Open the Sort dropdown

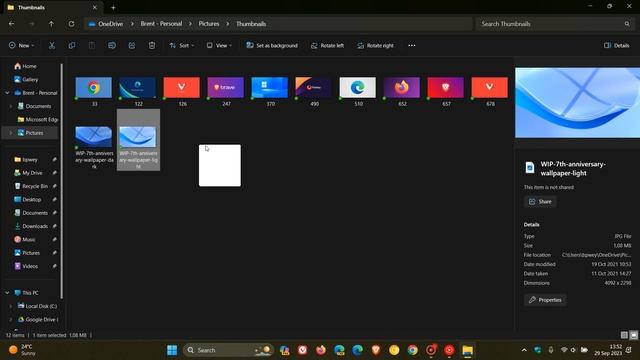pos(182,45)
